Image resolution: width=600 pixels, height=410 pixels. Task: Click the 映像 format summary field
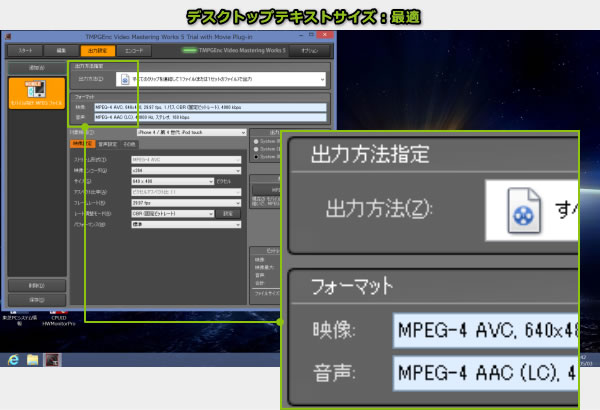pos(210,107)
